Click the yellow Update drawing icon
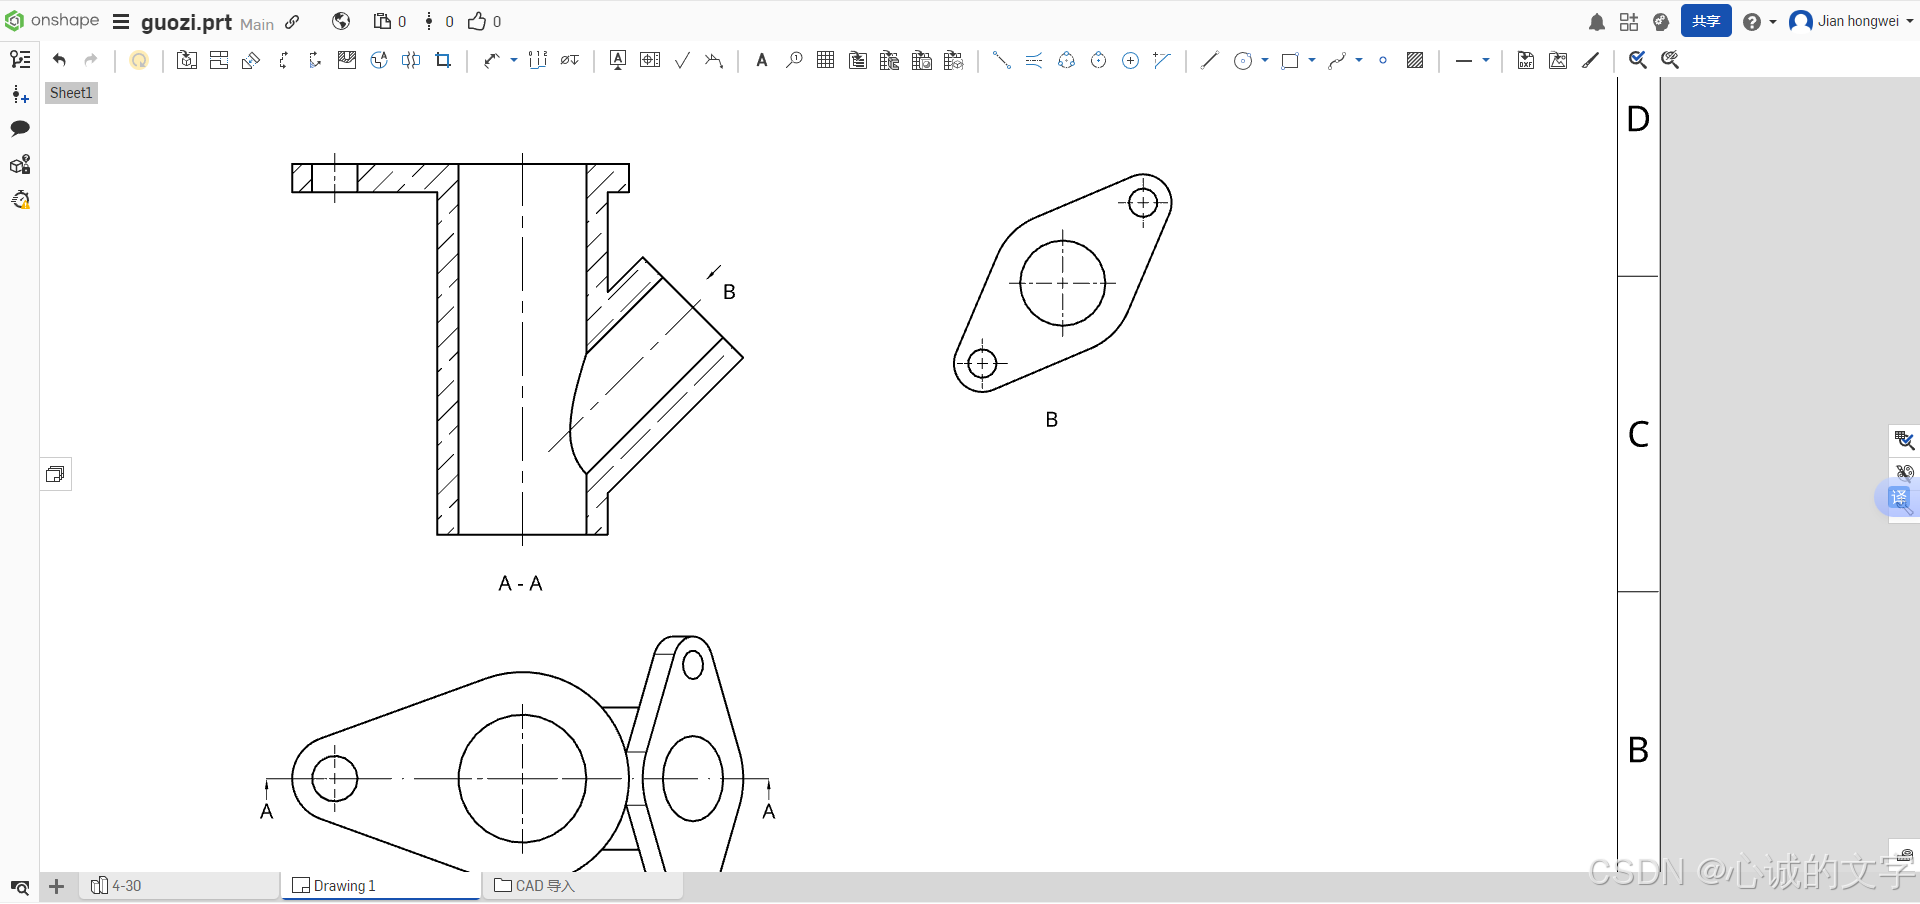The image size is (1920, 904). pos(139,60)
